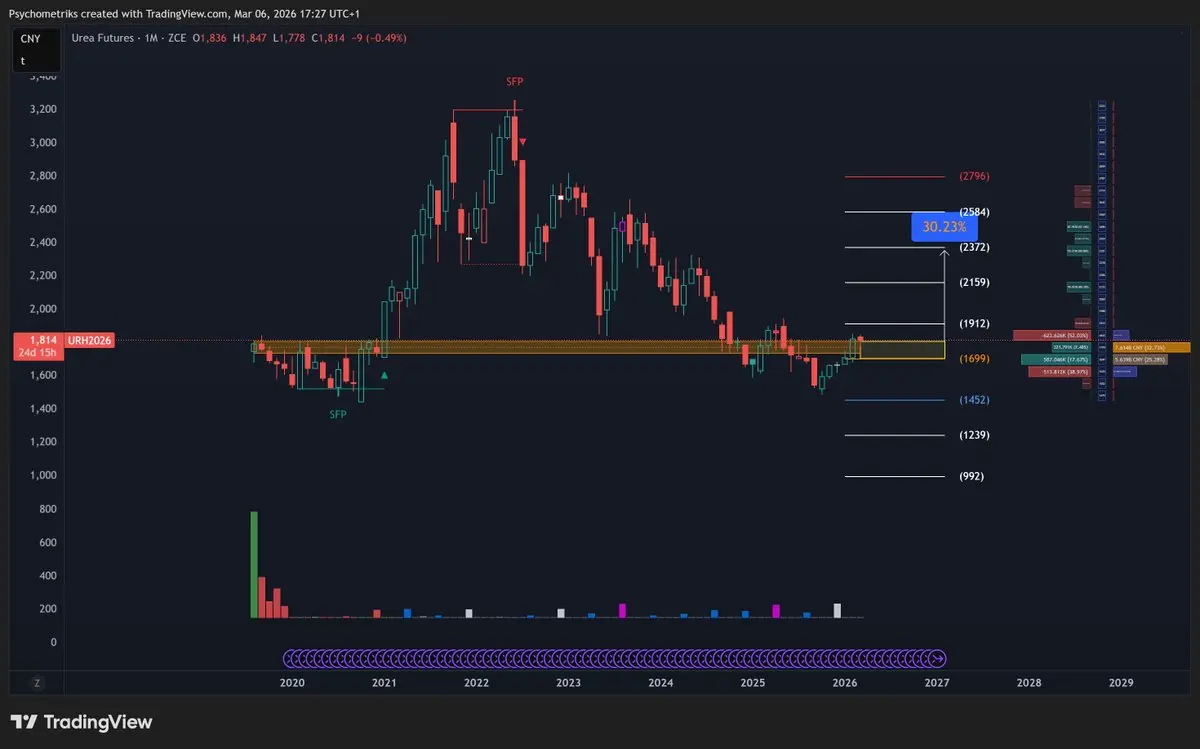
Task: Click the 3,200 price axis label
Action: tap(41, 109)
